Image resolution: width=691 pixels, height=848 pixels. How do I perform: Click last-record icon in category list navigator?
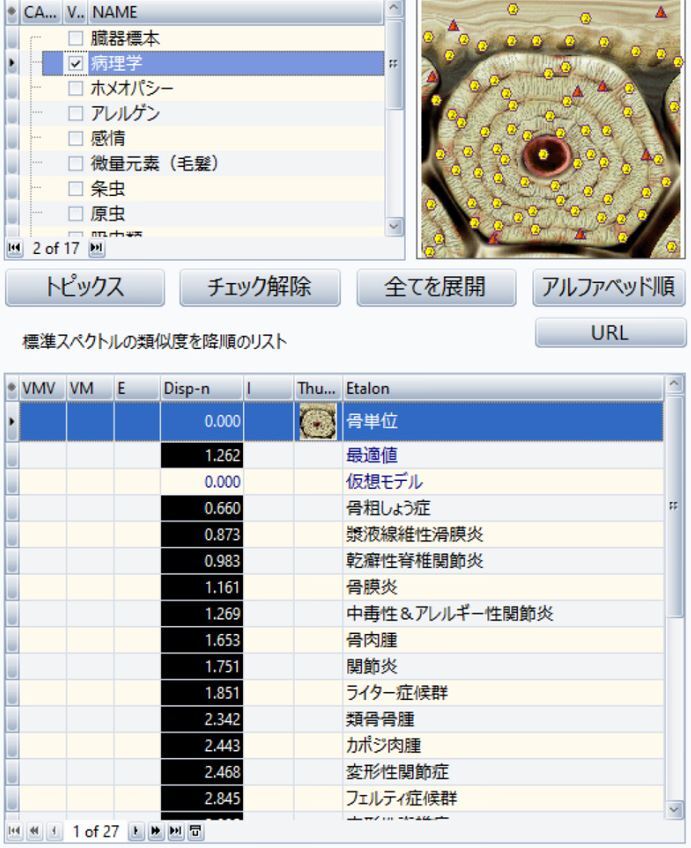98,246
